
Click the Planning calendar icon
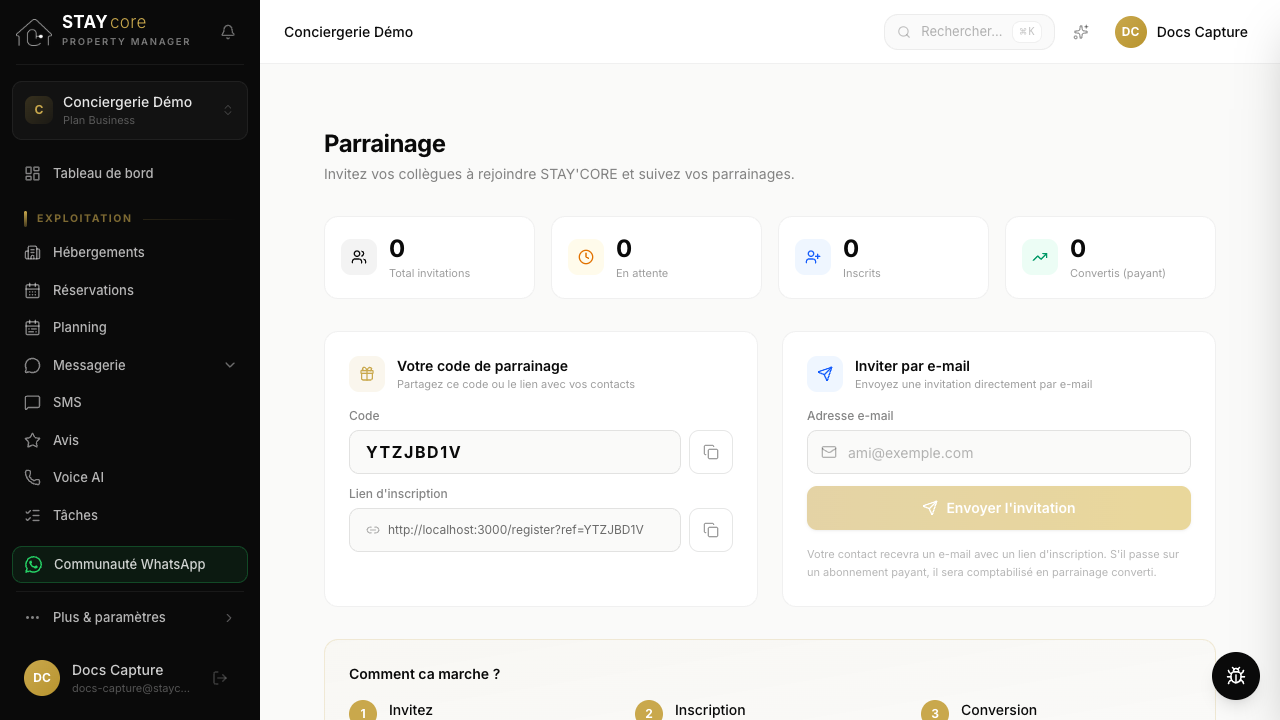(x=33, y=327)
